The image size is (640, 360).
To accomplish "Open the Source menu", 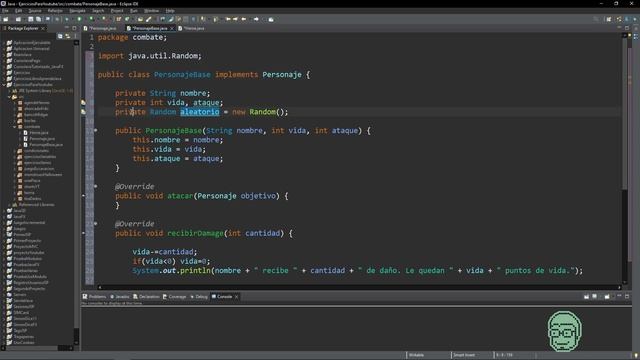I will pos(35,11).
